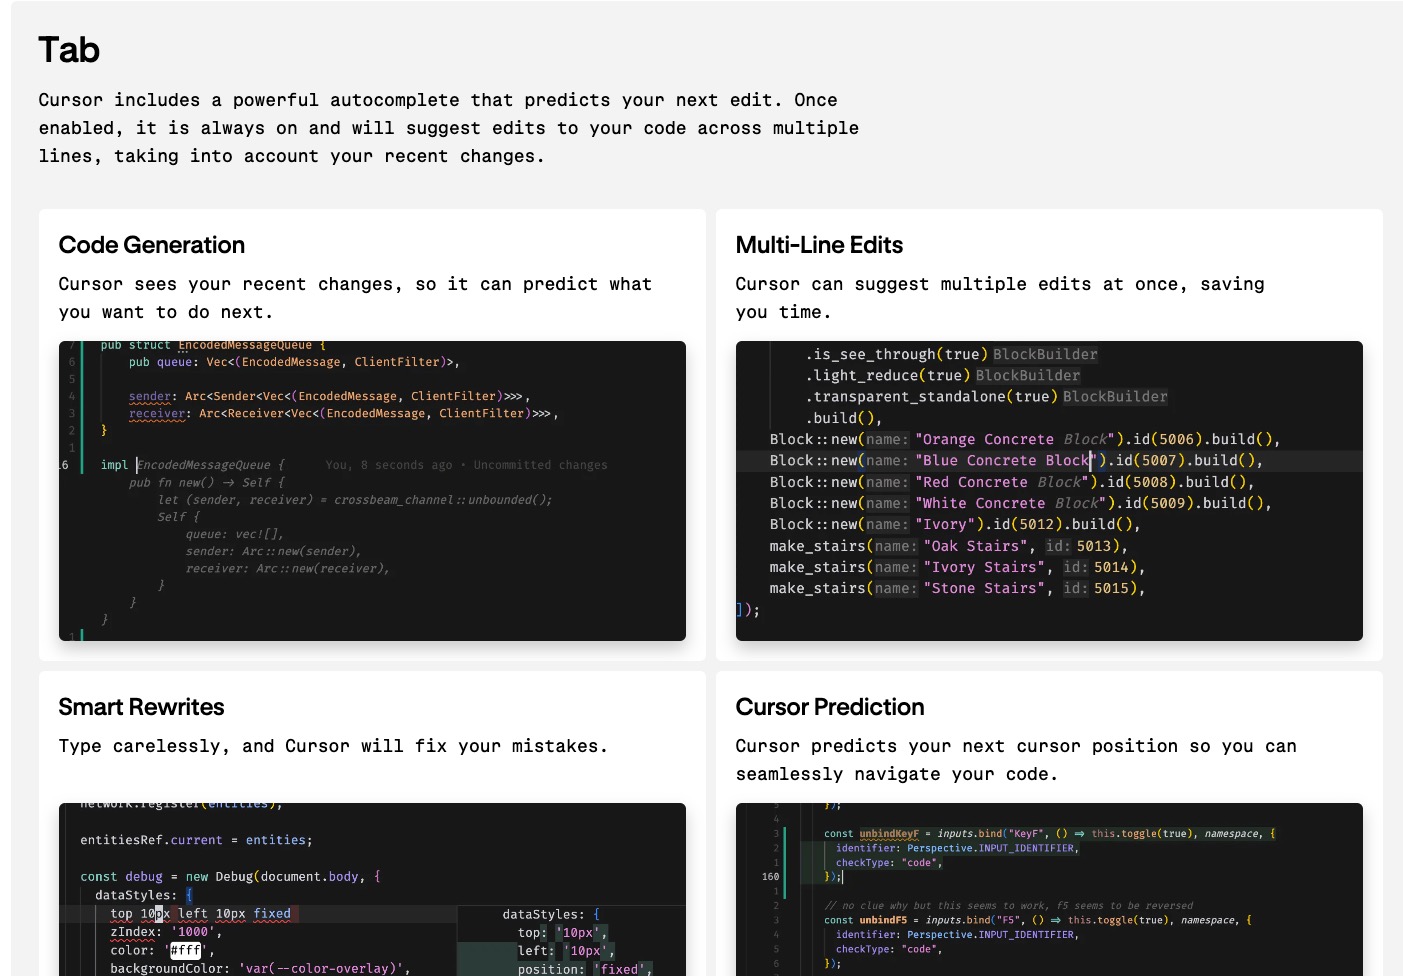
Task: Click the "White Concrete Block" code line
Action: point(1020,503)
